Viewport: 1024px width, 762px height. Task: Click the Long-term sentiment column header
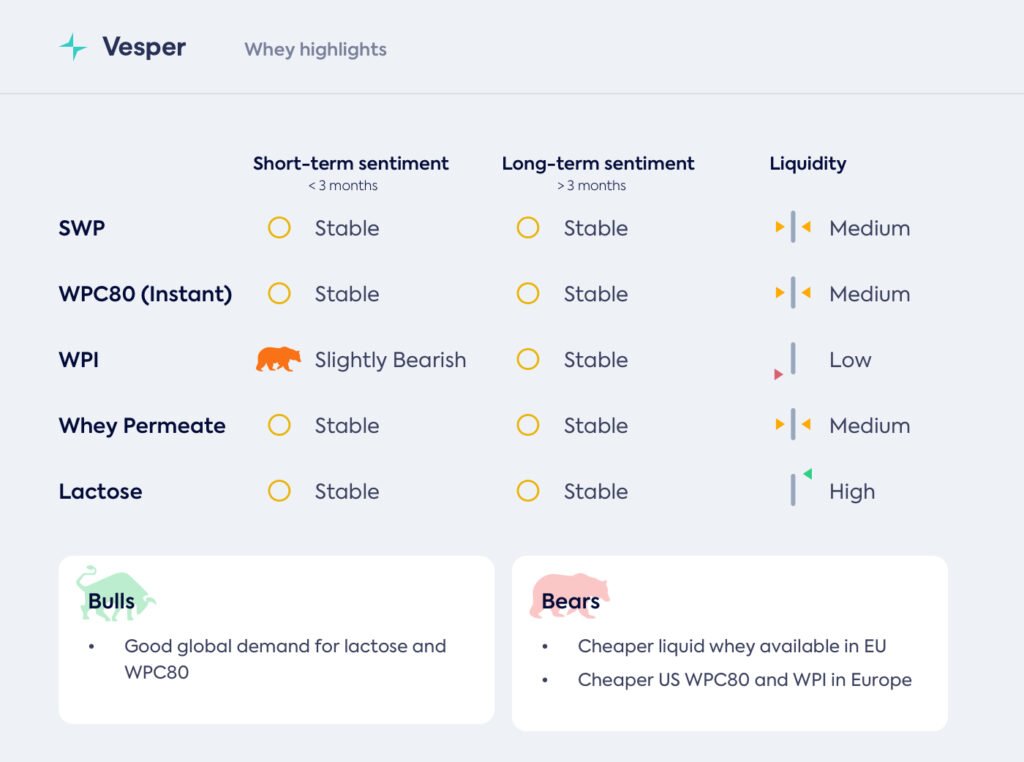598,164
